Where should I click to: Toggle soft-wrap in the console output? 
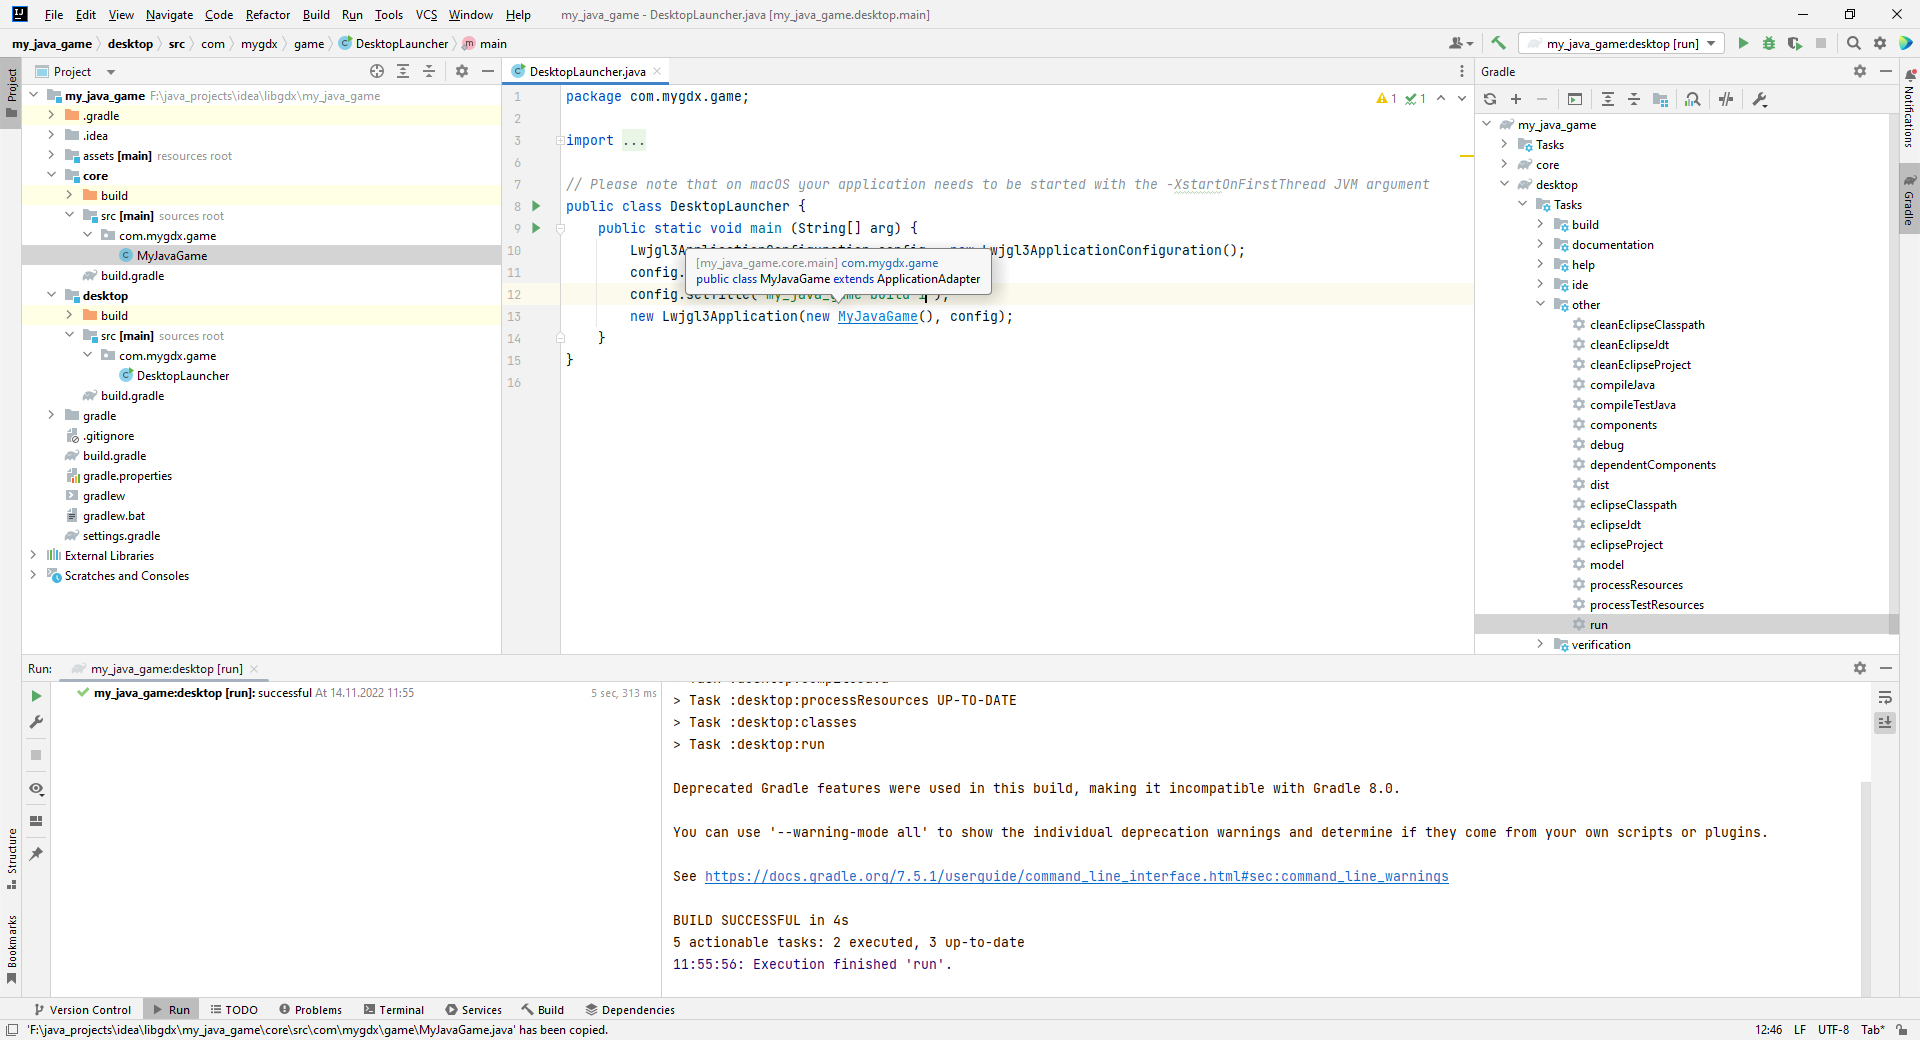point(1885,697)
